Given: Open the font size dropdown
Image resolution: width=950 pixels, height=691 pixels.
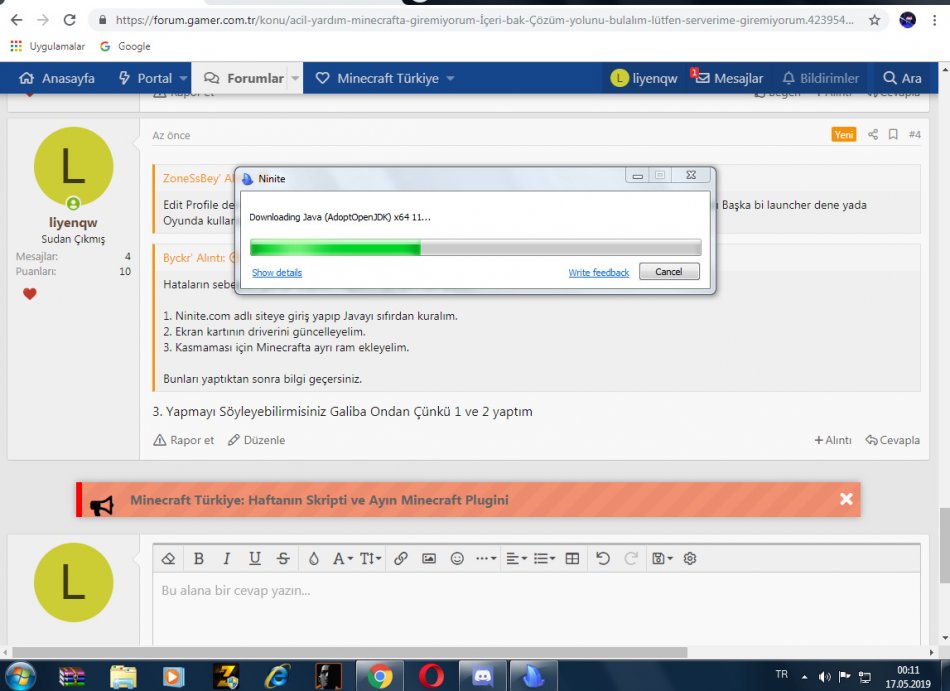Looking at the screenshot, I should [x=370, y=558].
